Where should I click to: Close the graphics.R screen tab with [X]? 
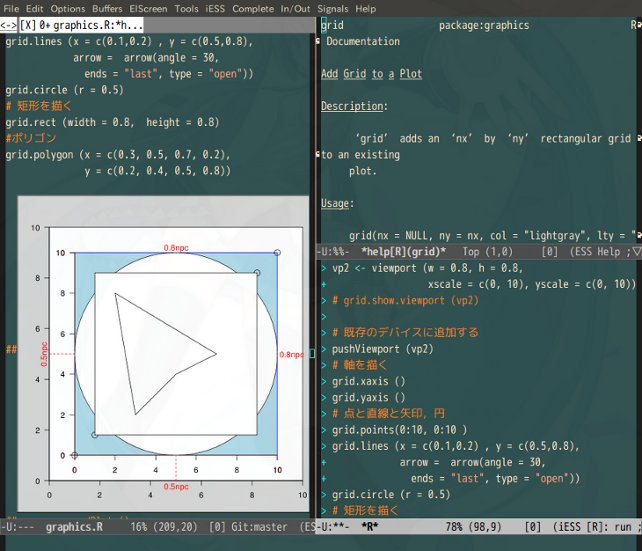[29, 25]
